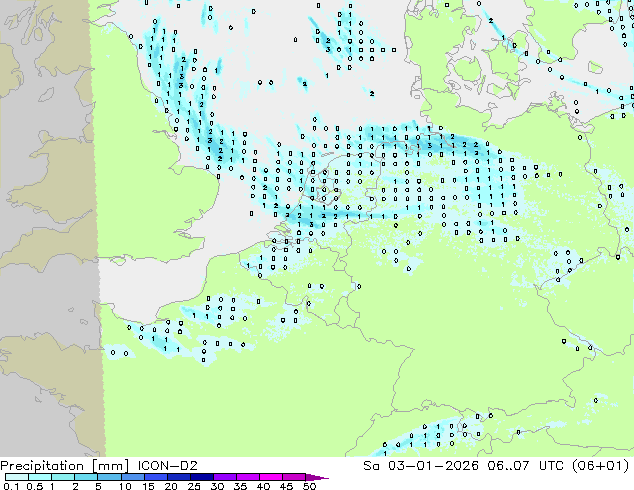Click legend scale label '15'
This screenshot has height=490, width=634.
tap(148, 486)
